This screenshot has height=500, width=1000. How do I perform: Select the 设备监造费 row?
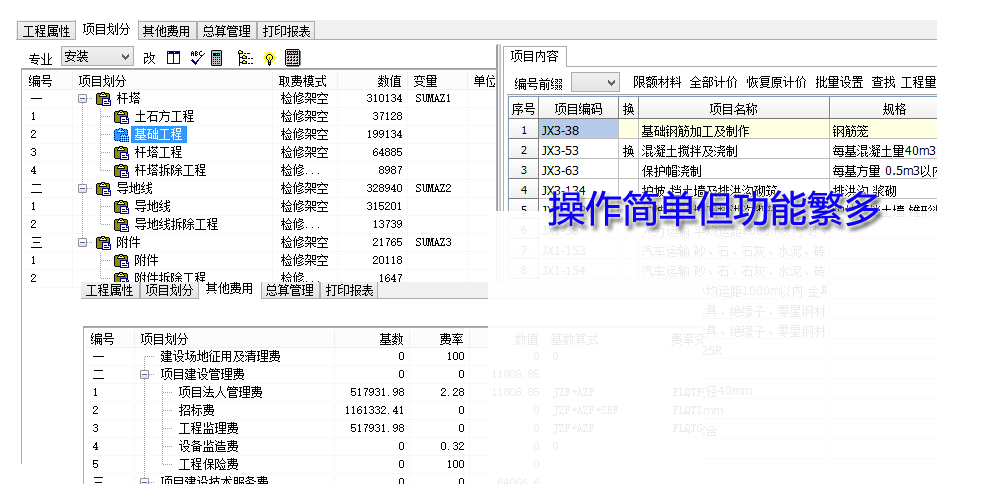[x=287, y=446]
